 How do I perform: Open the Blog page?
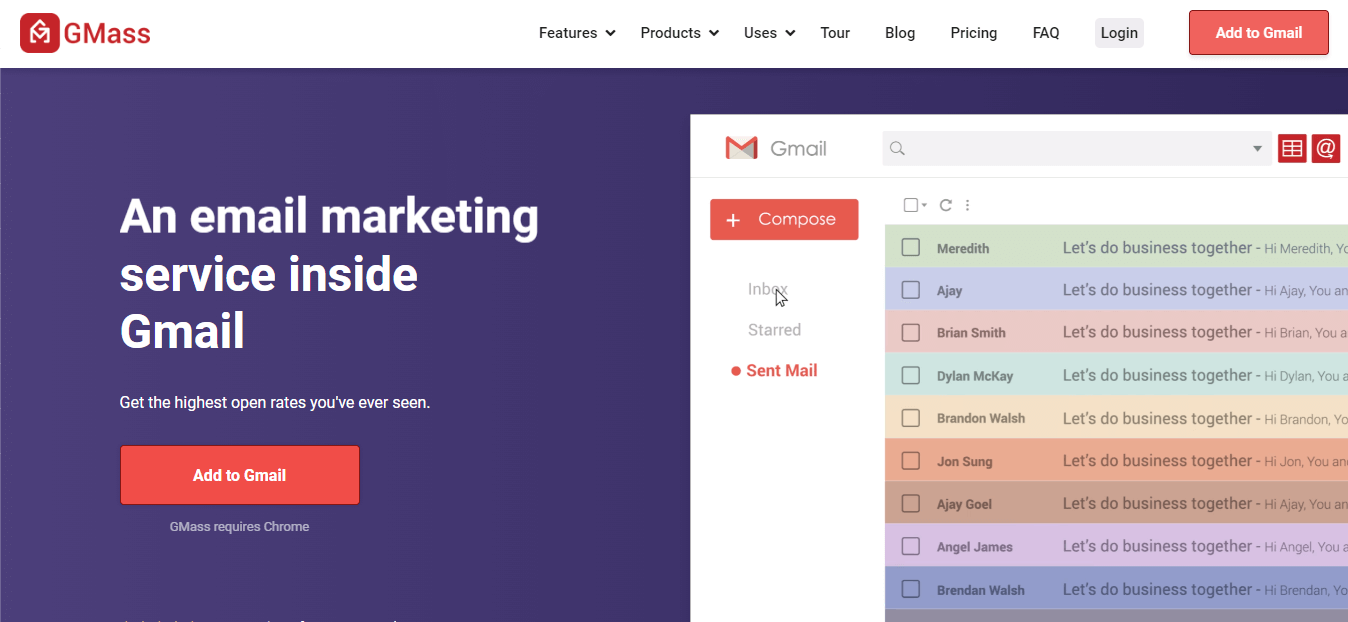899,32
